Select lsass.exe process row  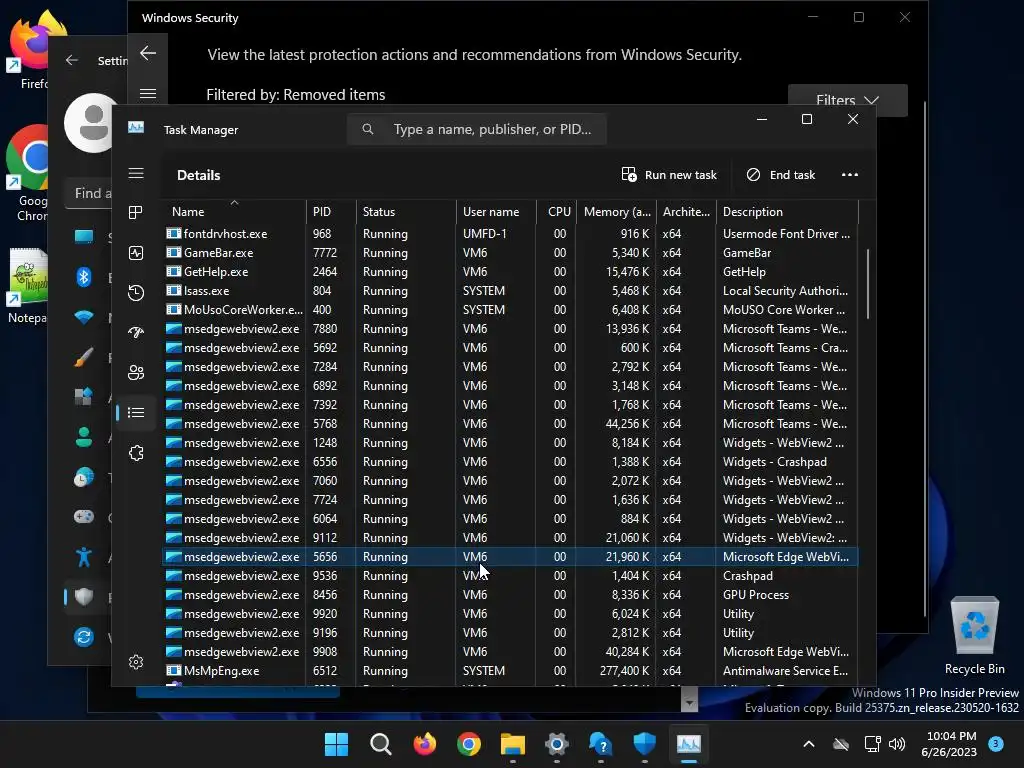509,291
